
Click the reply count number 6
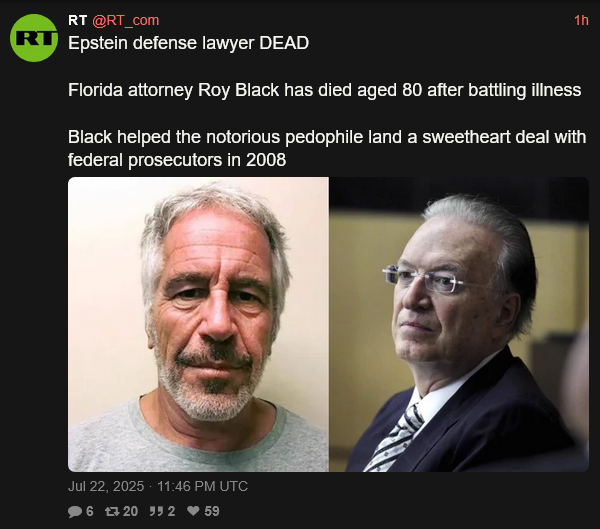(90, 511)
